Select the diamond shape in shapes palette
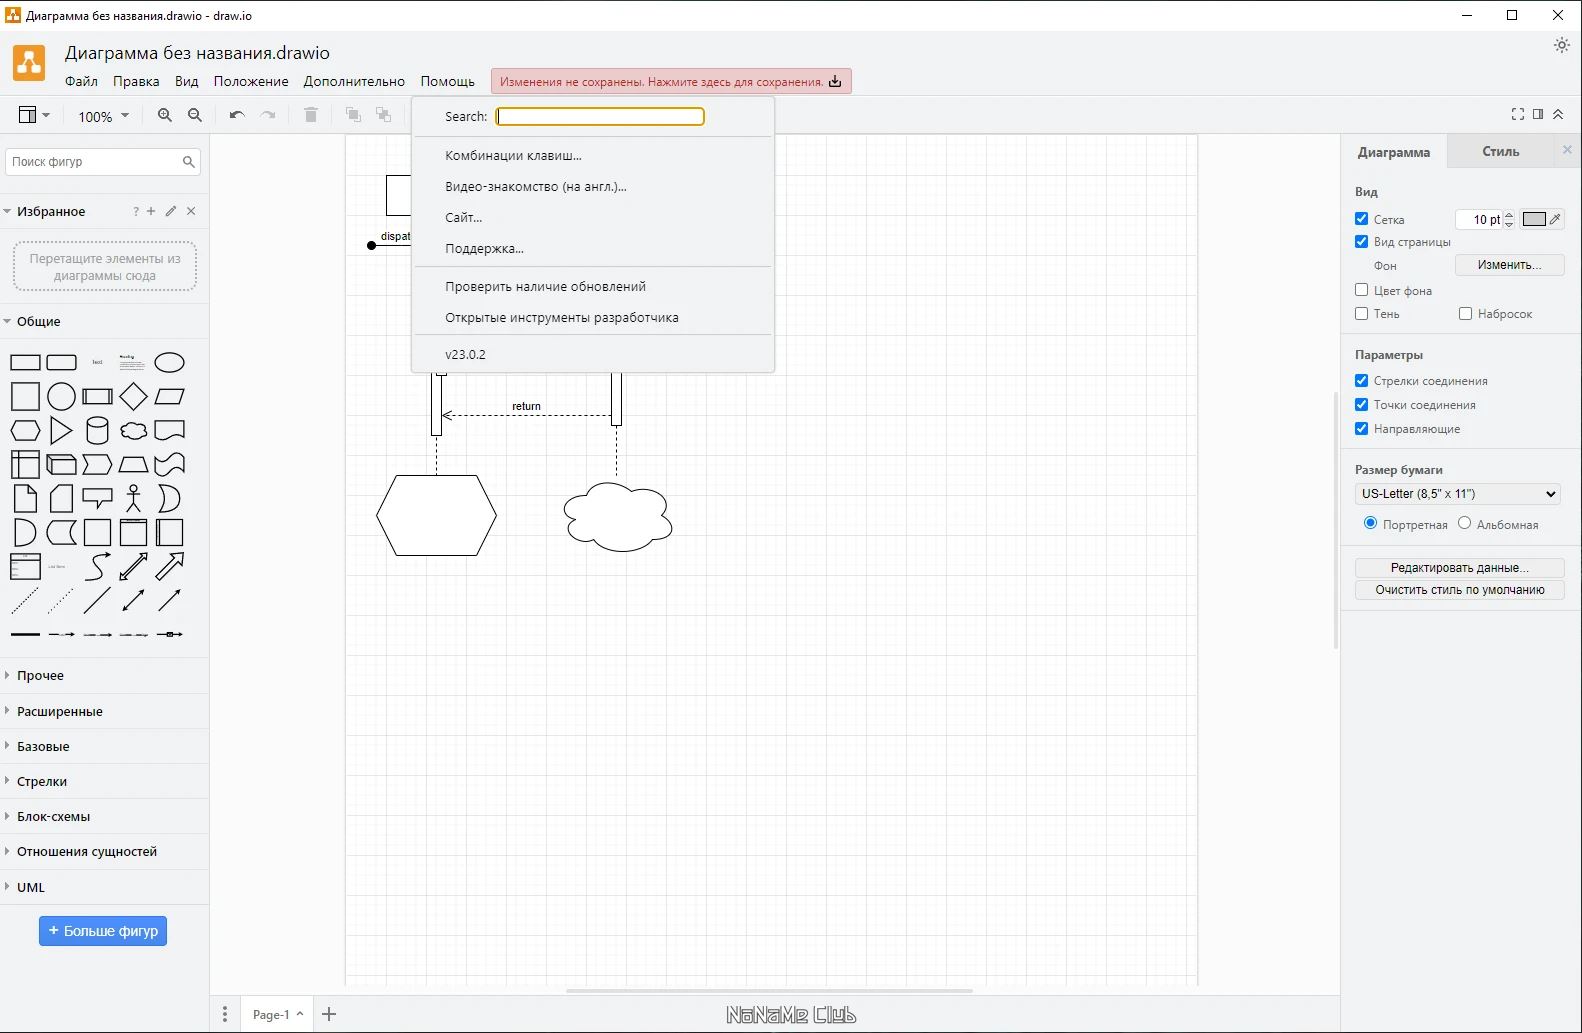The width and height of the screenshot is (1582, 1033). point(133,396)
